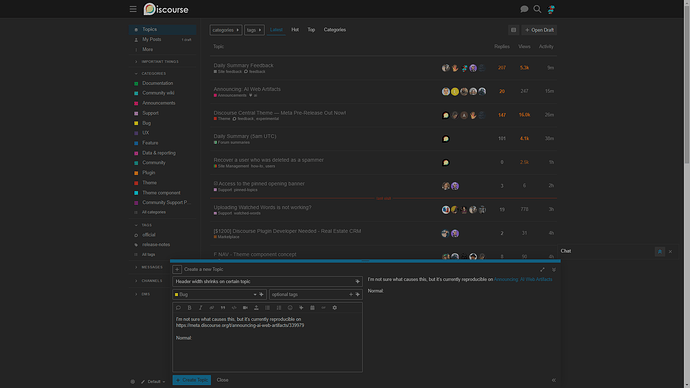Screen dimensions: 690x388
Task: Click the Discourse logo
Action: tap(166, 9)
